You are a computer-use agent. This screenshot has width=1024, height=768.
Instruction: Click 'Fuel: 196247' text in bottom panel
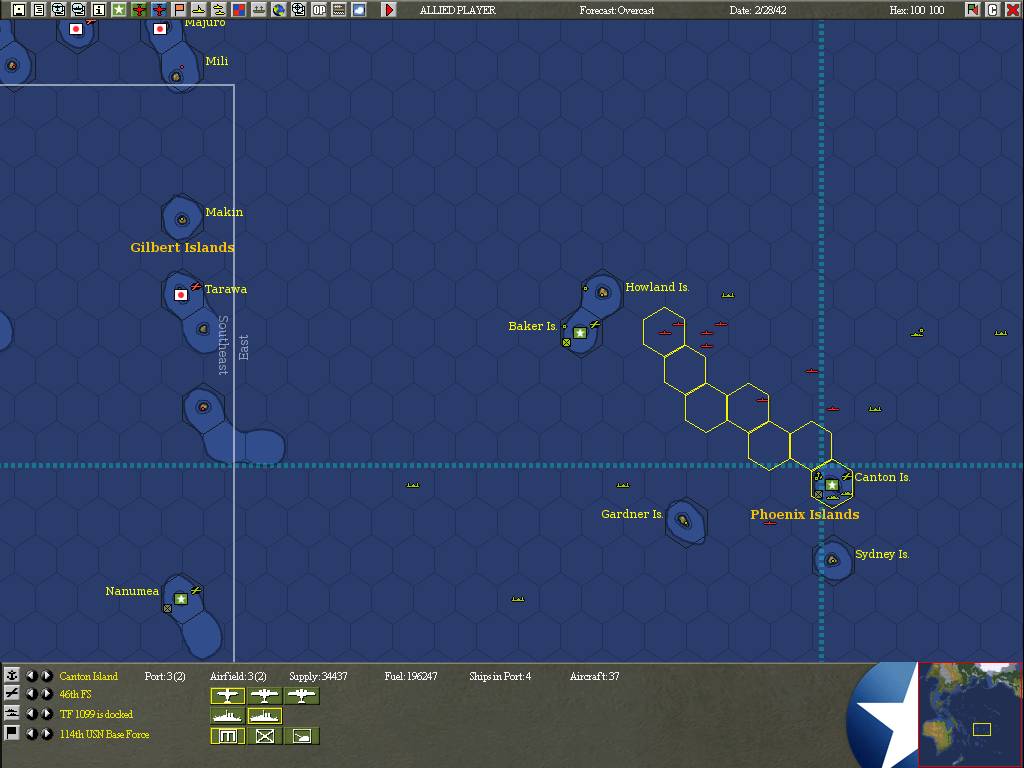(x=411, y=676)
